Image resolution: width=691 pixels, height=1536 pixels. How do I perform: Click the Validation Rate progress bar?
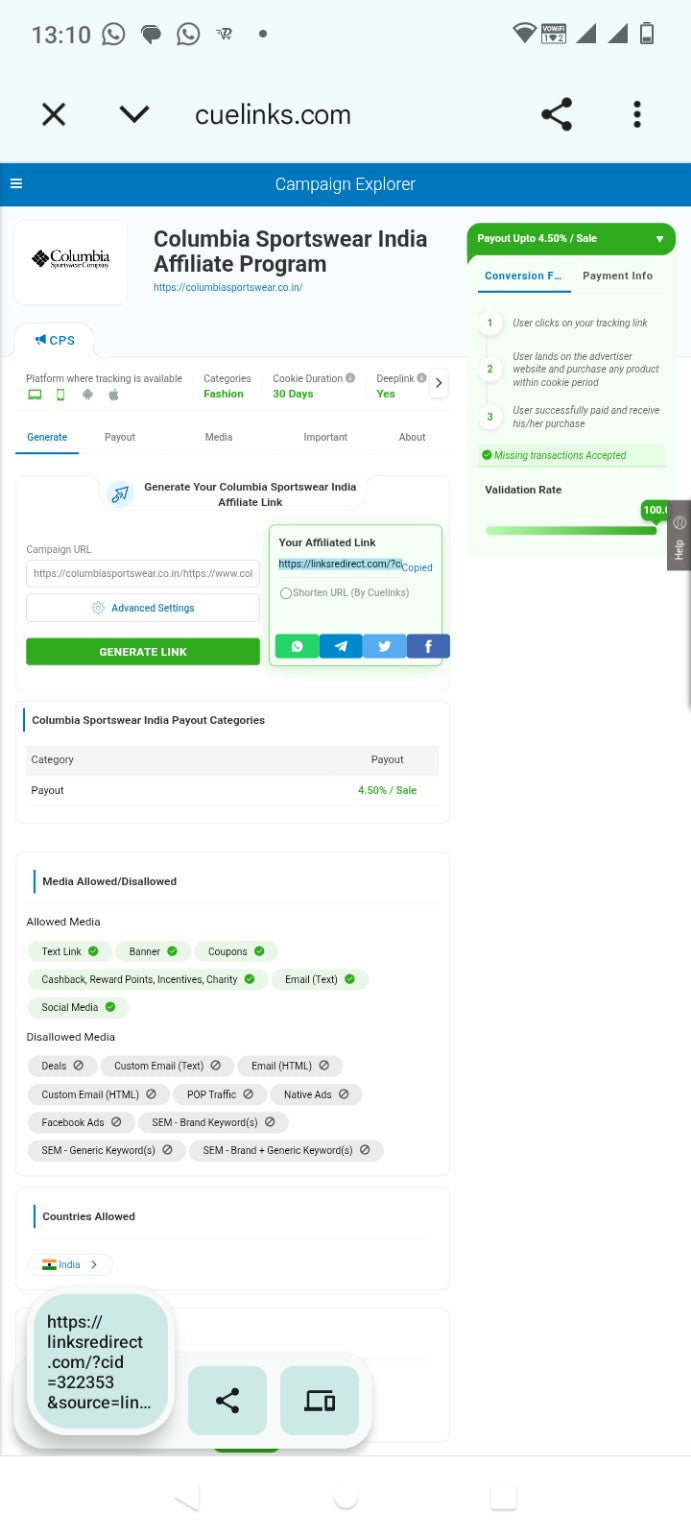point(571,530)
